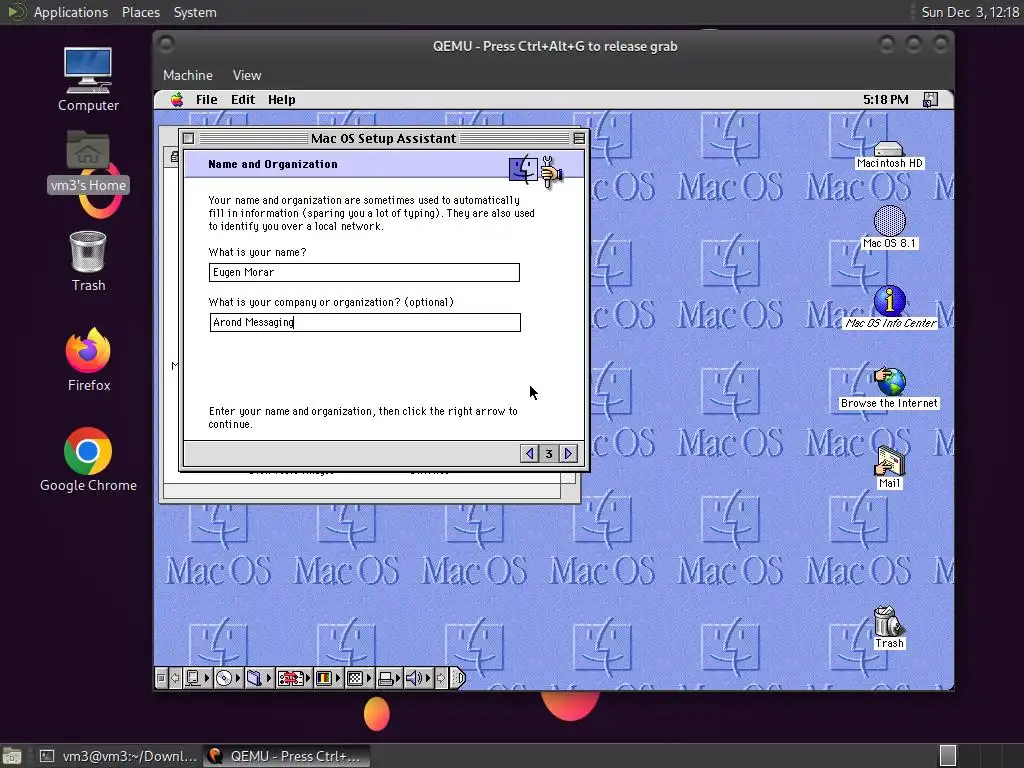Launch Firefox from the desktop

[x=88, y=360]
